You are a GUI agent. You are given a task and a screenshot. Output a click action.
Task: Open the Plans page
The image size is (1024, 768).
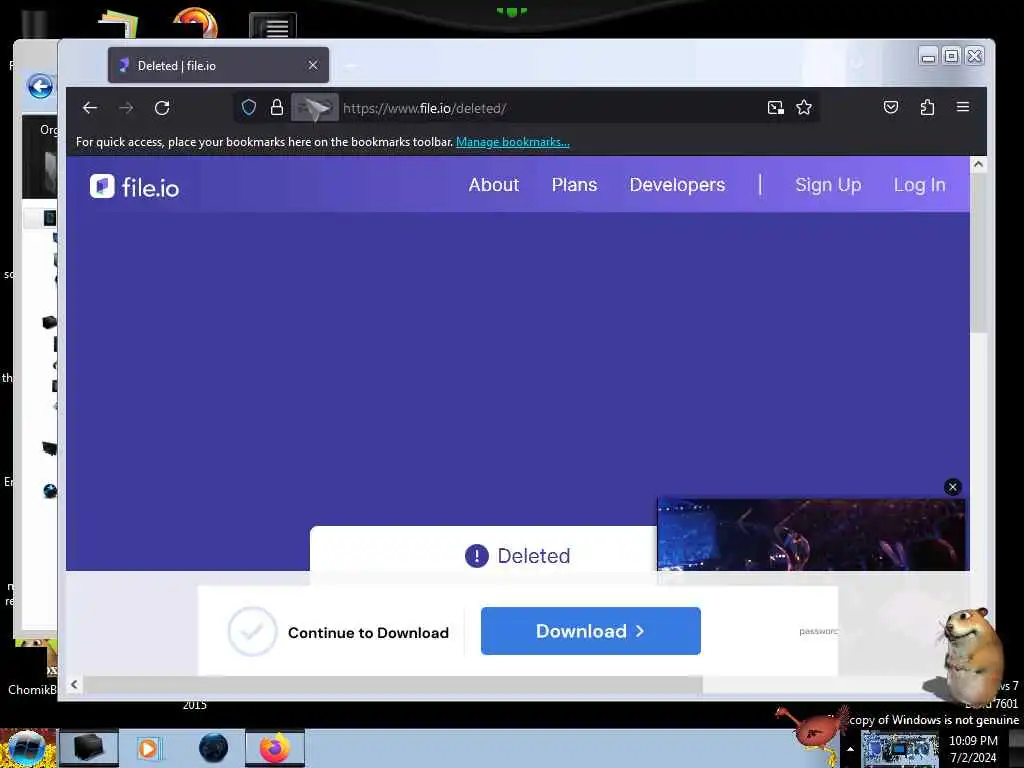tap(574, 185)
